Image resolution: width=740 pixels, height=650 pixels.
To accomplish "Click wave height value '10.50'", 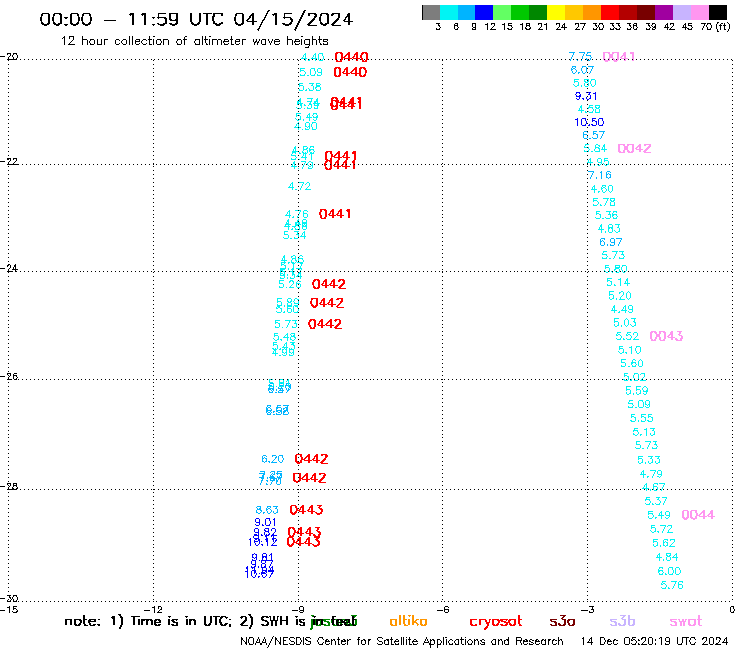I will coord(589,122).
